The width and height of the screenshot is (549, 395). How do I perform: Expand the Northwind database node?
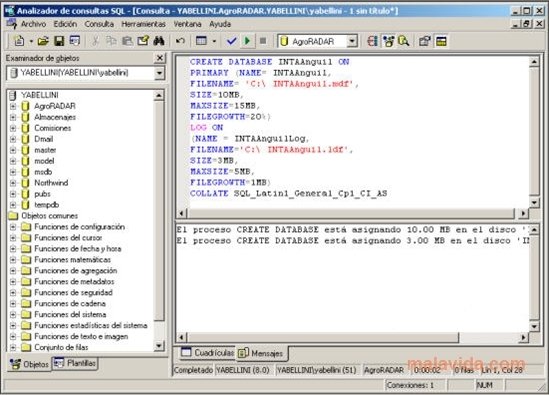[13, 183]
